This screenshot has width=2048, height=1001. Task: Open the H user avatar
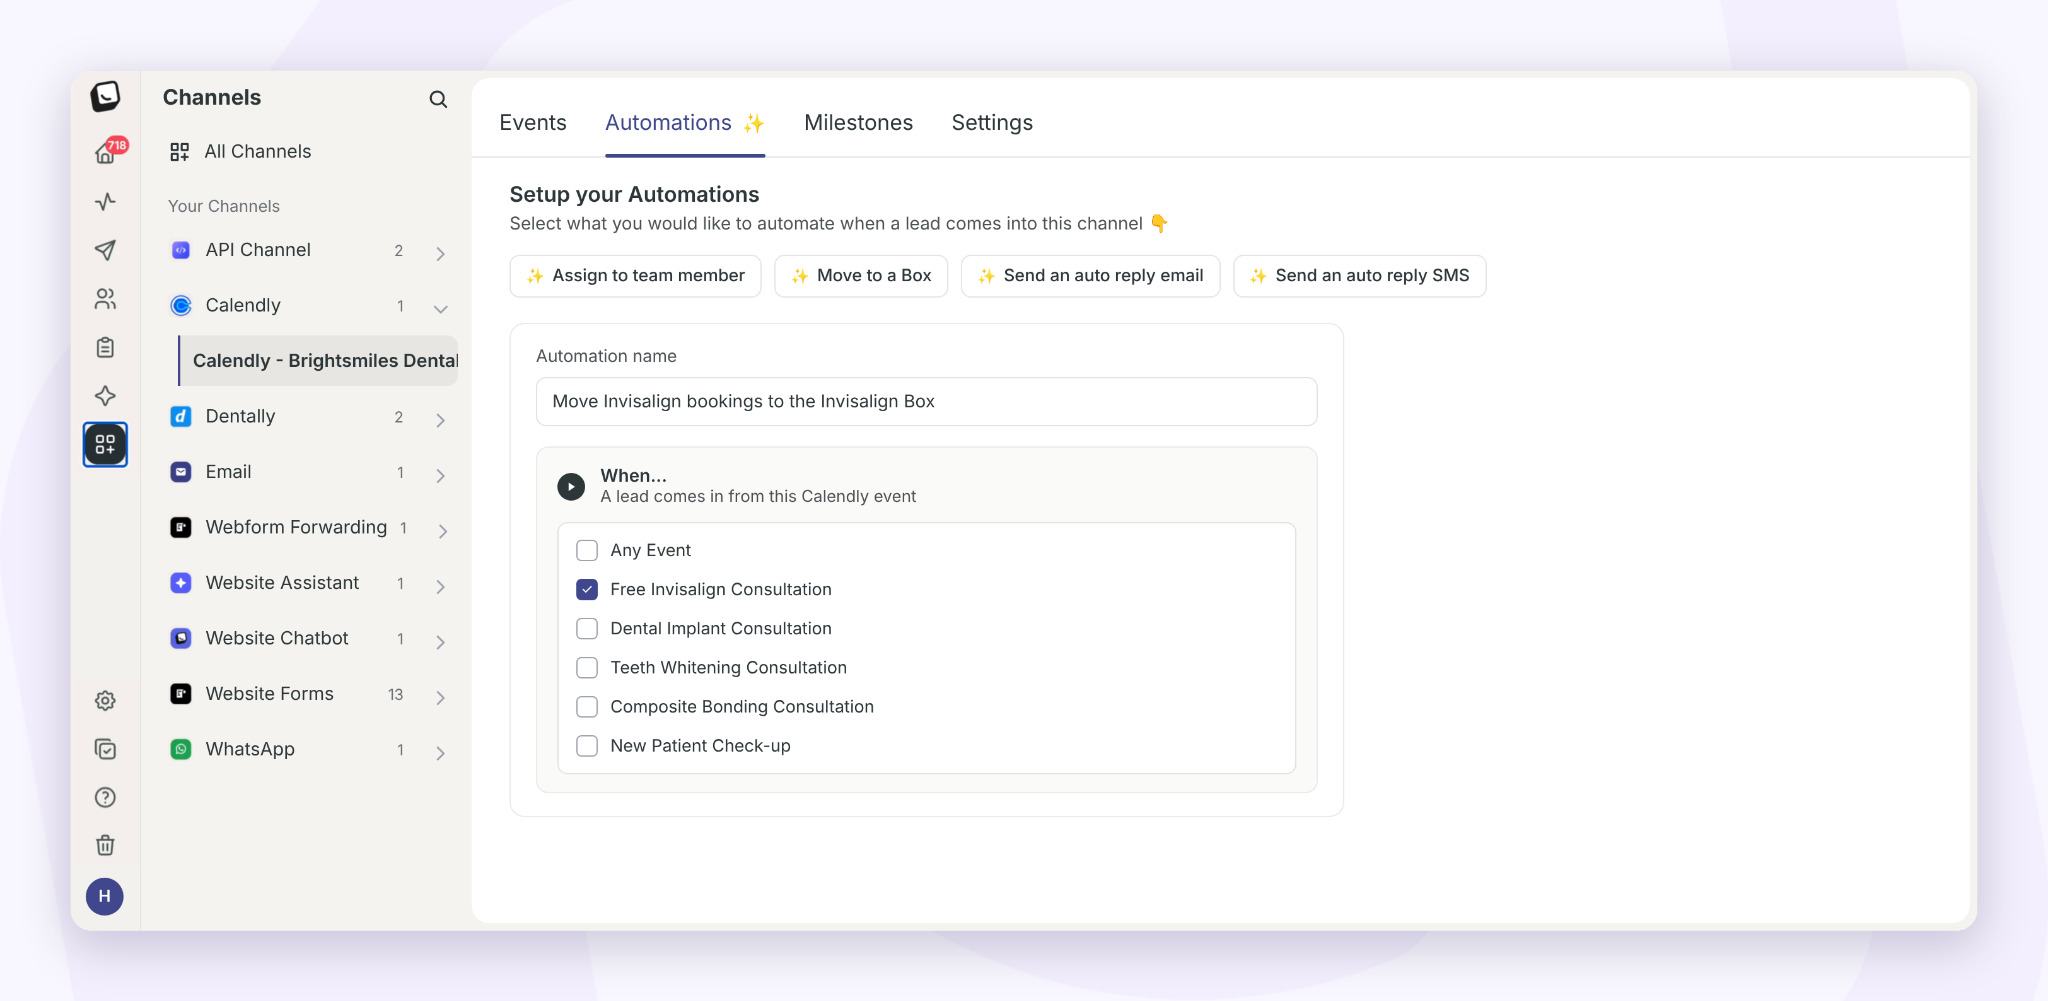(105, 897)
